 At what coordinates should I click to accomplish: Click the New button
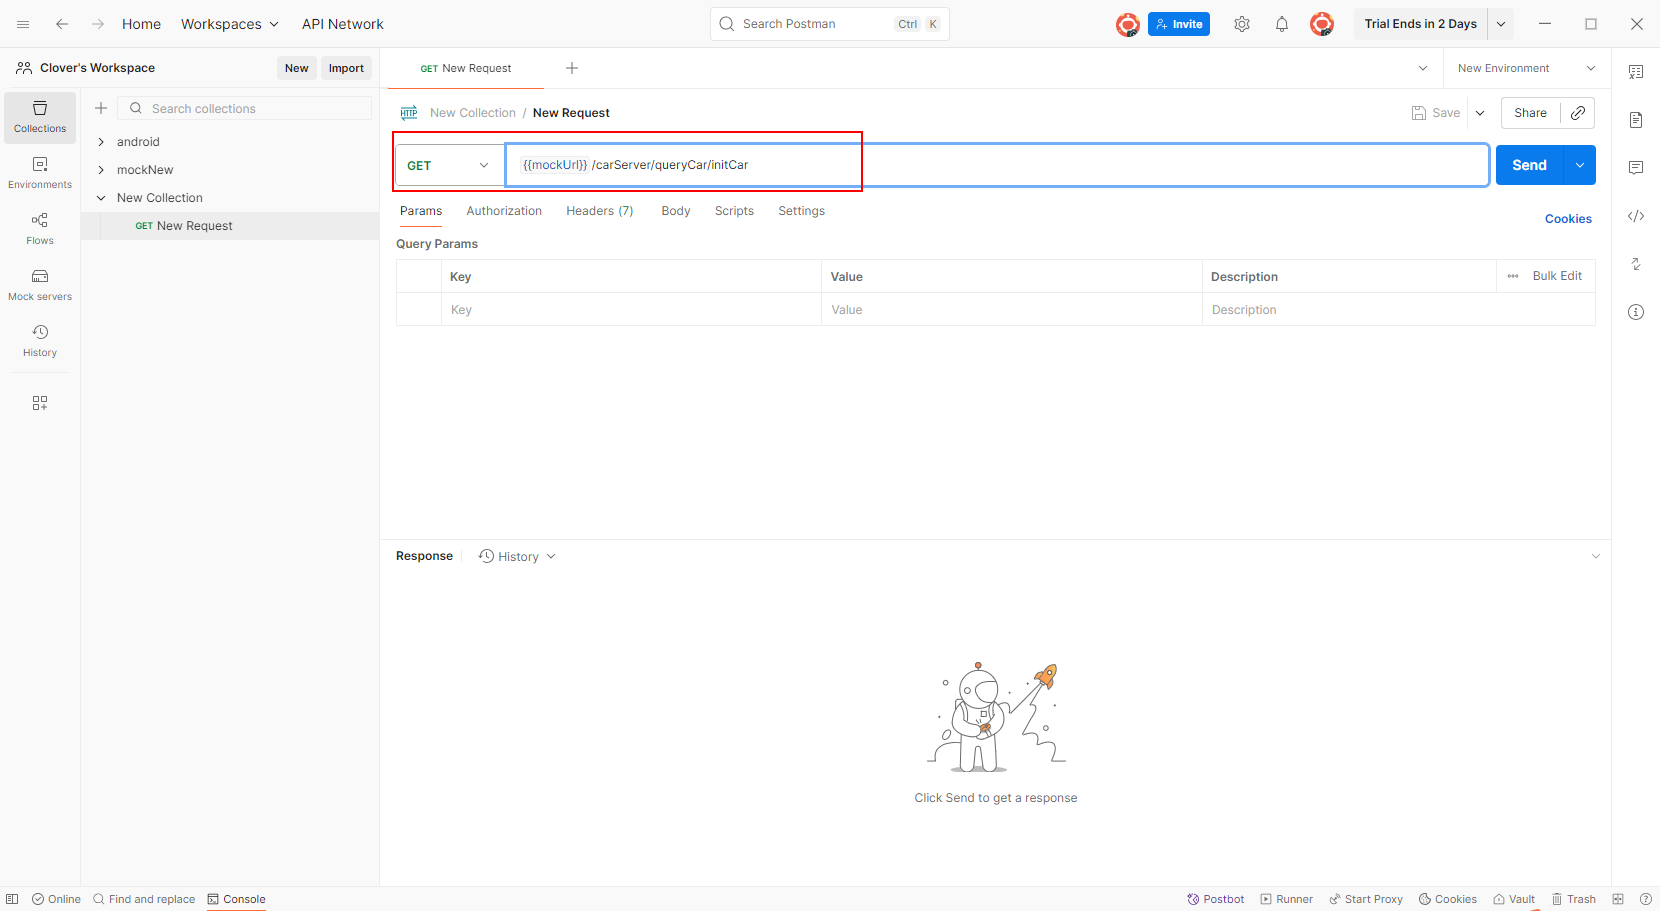tap(297, 68)
